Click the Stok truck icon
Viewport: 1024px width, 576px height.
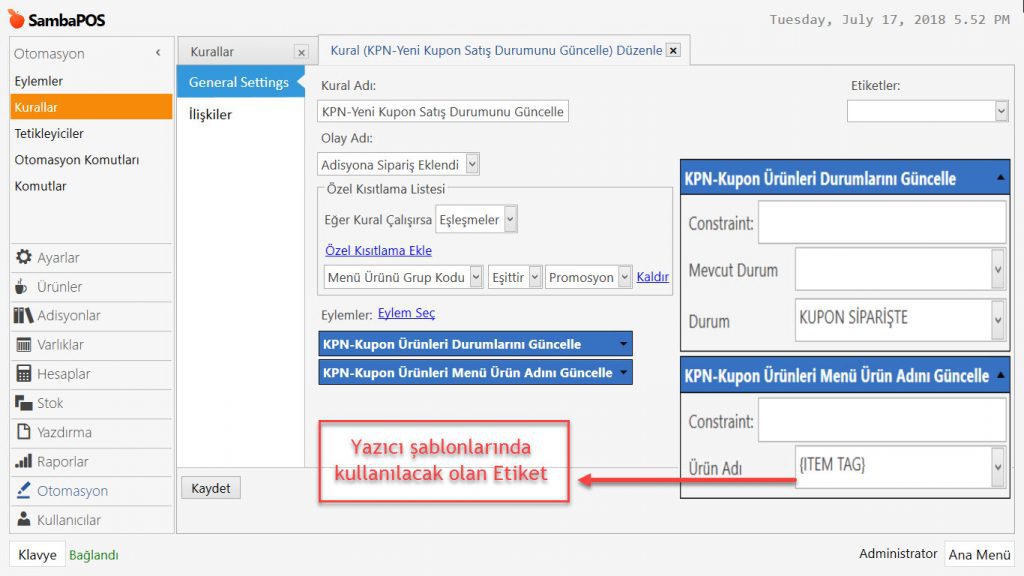pos(23,403)
